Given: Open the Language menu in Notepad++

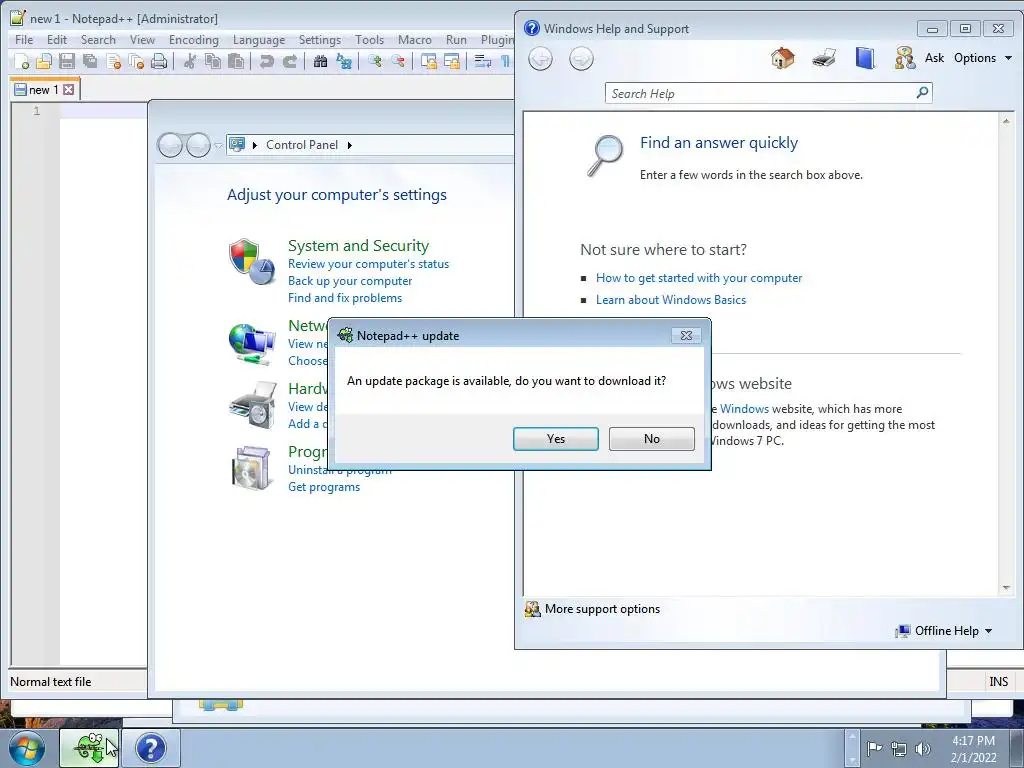Looking at the screenshot, I should pos(259,40).
